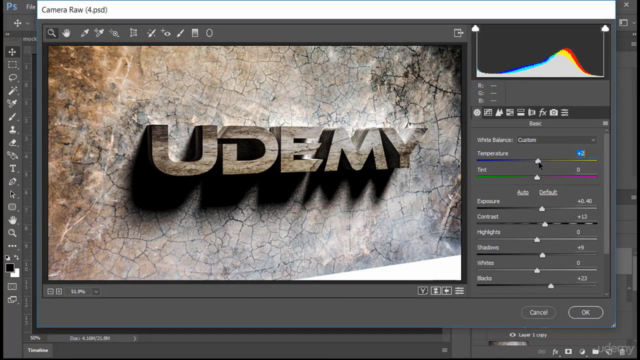Select the Camera Raw Zoom tool
The height and width of the screenshot is (360, 640).
click(51, 33)
